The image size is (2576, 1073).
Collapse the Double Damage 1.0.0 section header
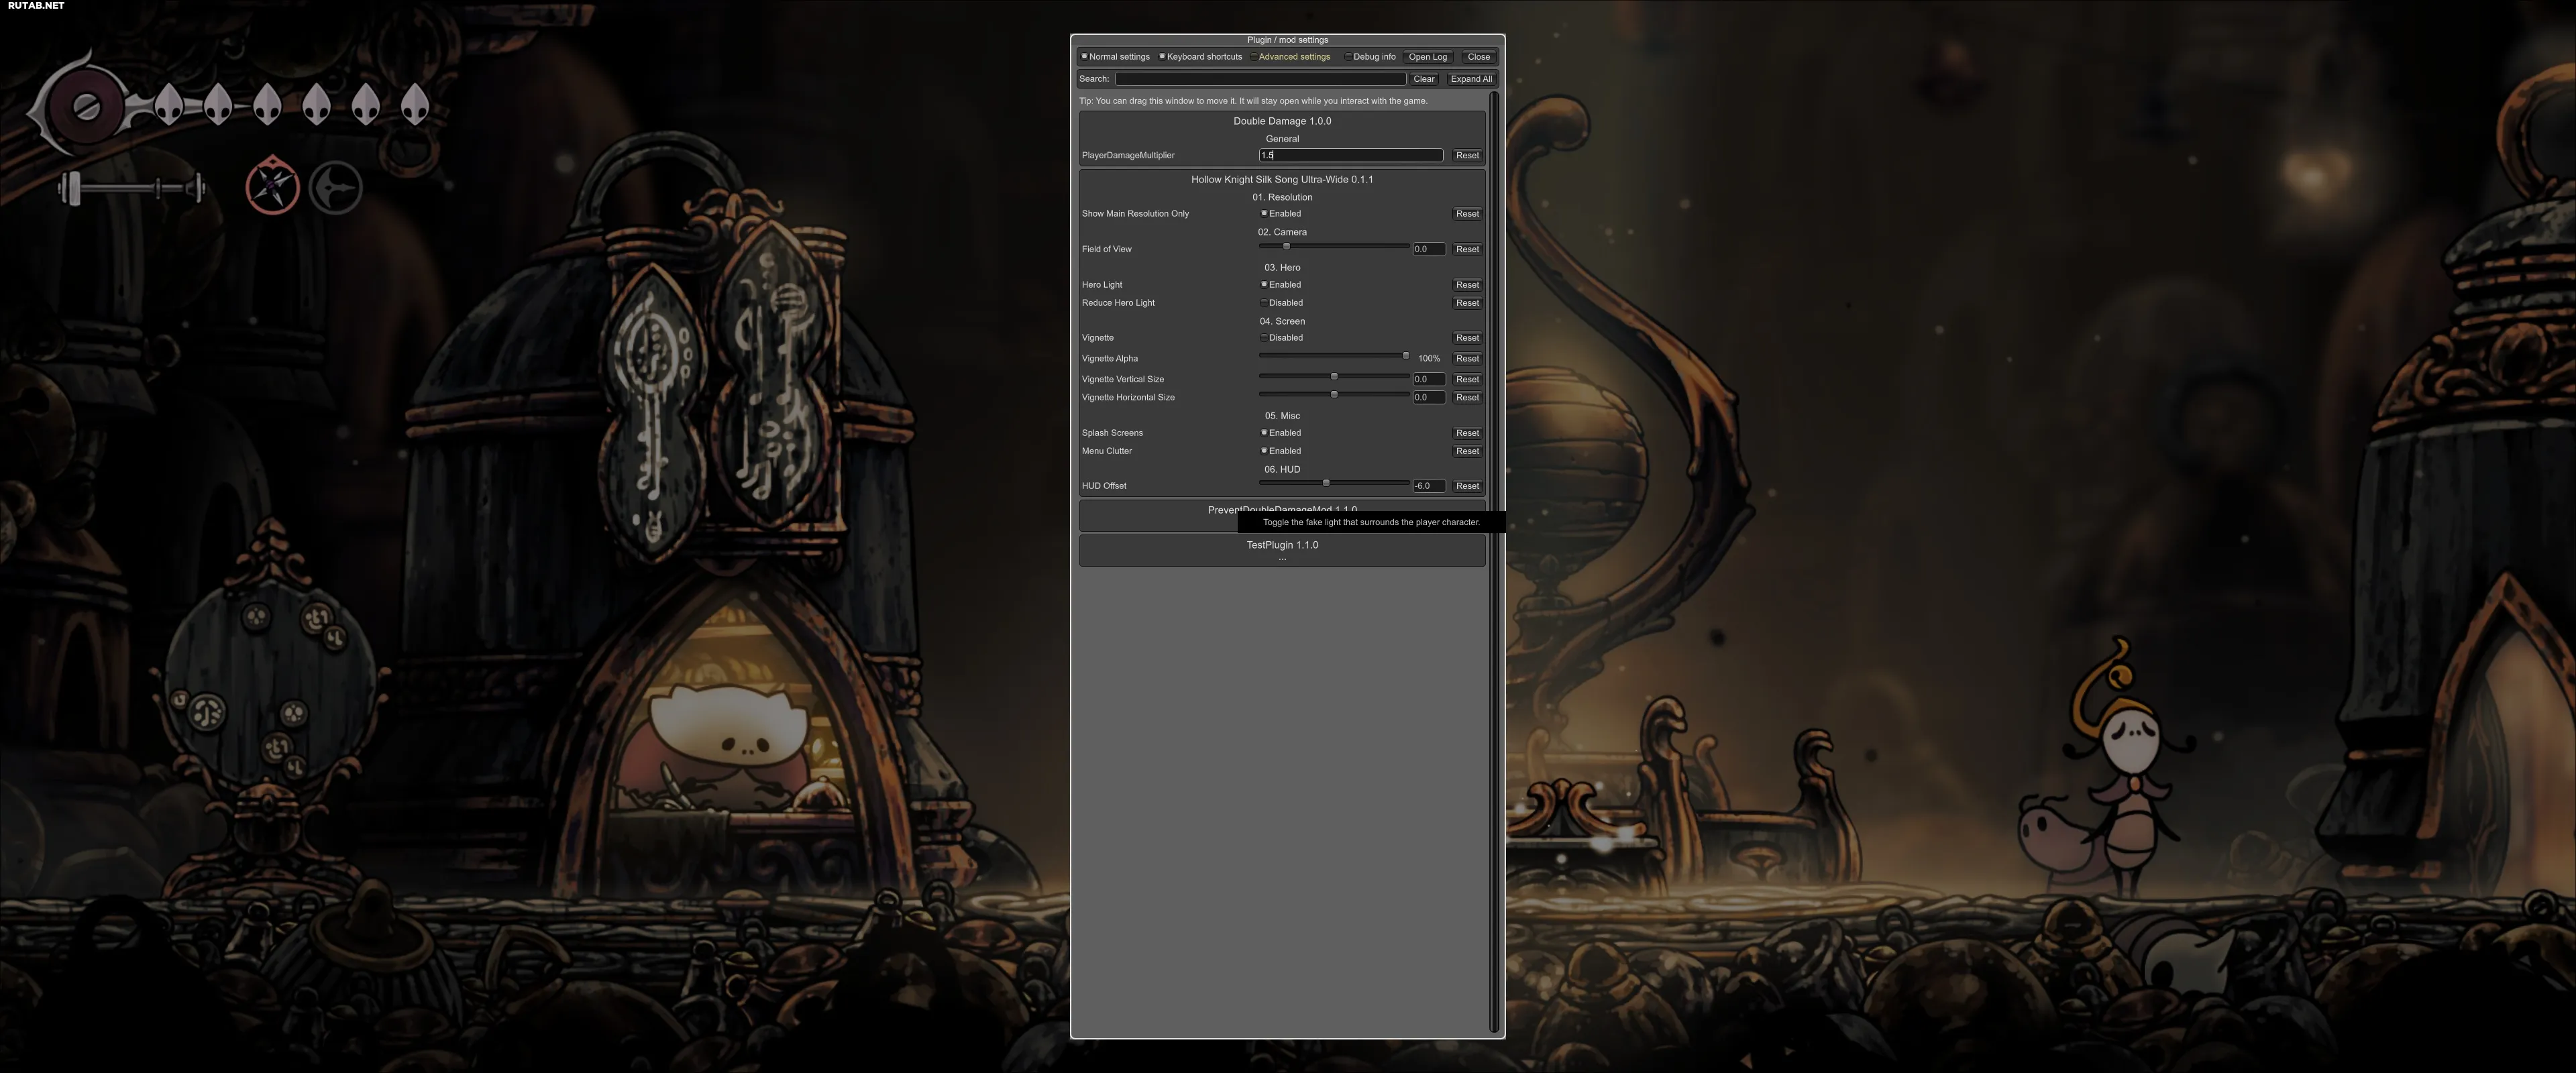tap(1282, 121)
